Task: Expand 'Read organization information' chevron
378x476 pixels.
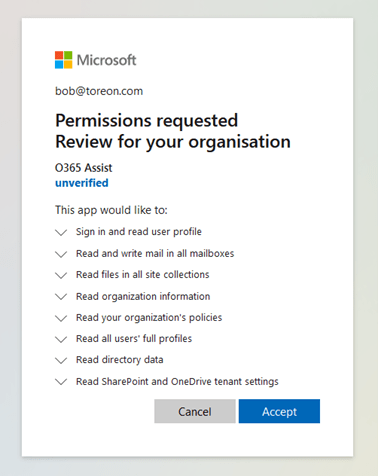Action: pos(61,297)
